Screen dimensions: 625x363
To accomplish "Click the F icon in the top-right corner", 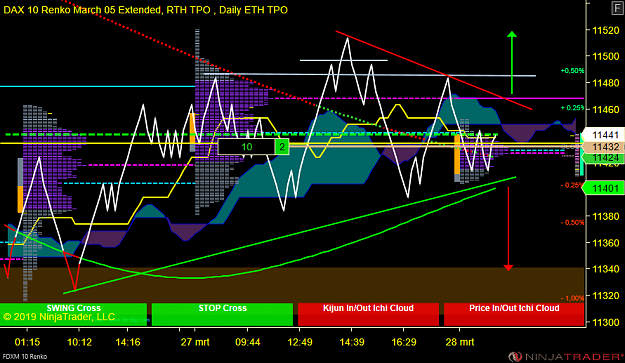I will [x=618, y=8].
